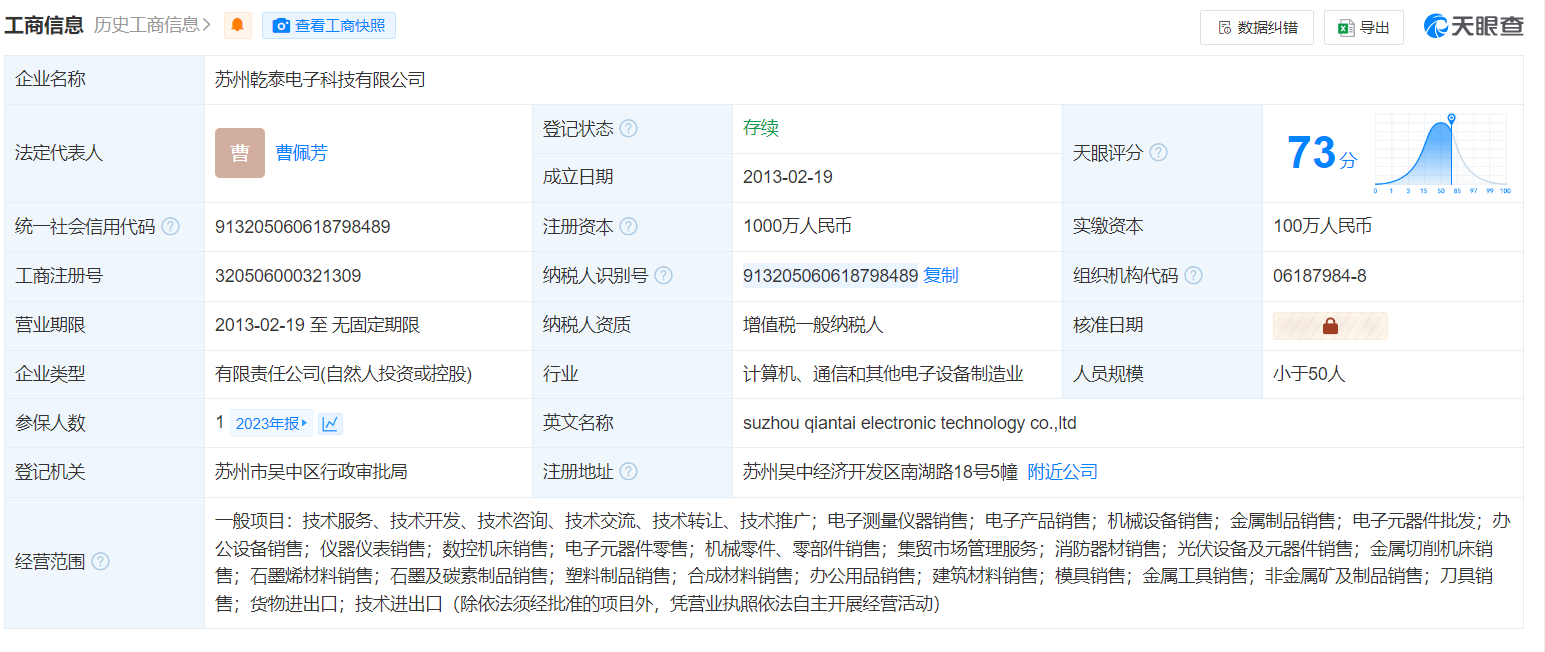Click the 实缴资本 label

pyautogui.click(x=1108, y=227)
